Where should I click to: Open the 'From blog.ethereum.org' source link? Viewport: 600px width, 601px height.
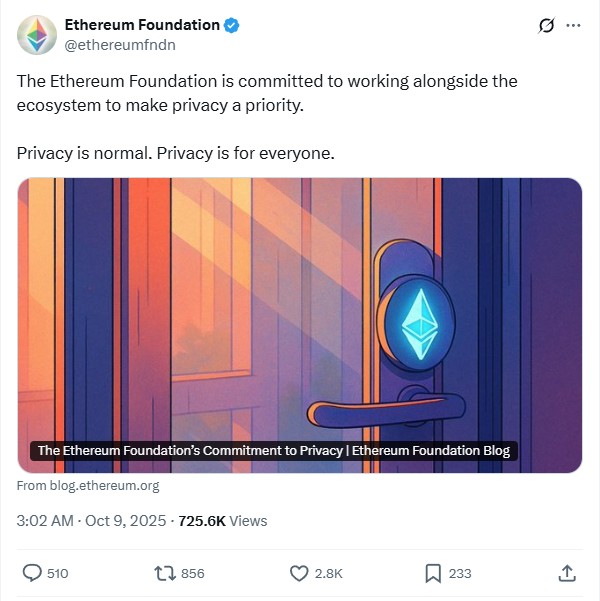88,486
